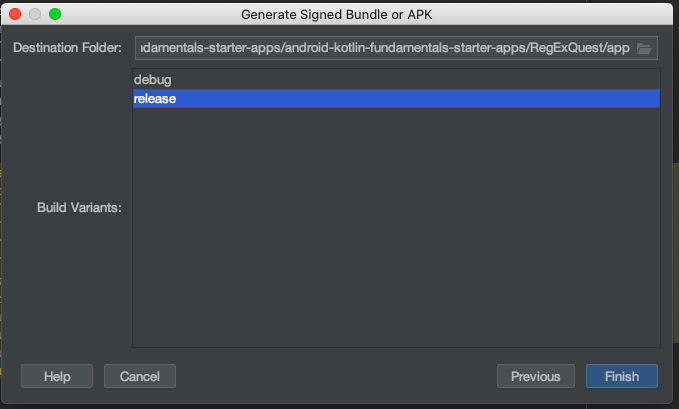Go back with the Previous button
The width and height of the screenshot is (679, 409).
pyautogui.click(x=536, y=376)
